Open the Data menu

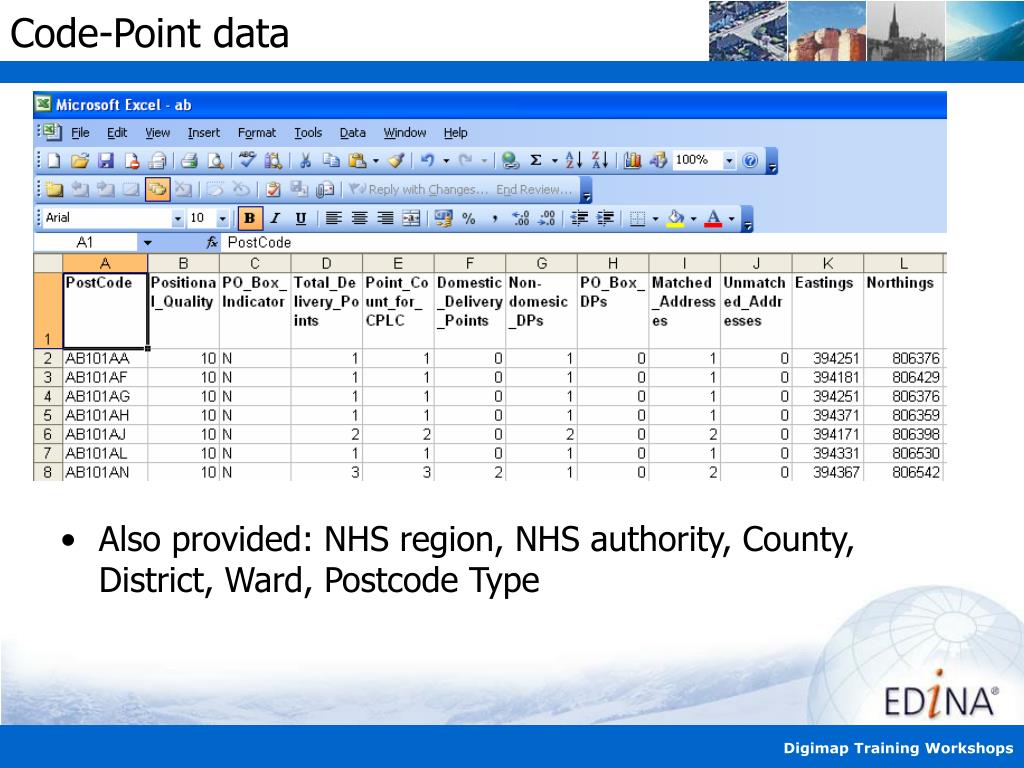[353, 133]
